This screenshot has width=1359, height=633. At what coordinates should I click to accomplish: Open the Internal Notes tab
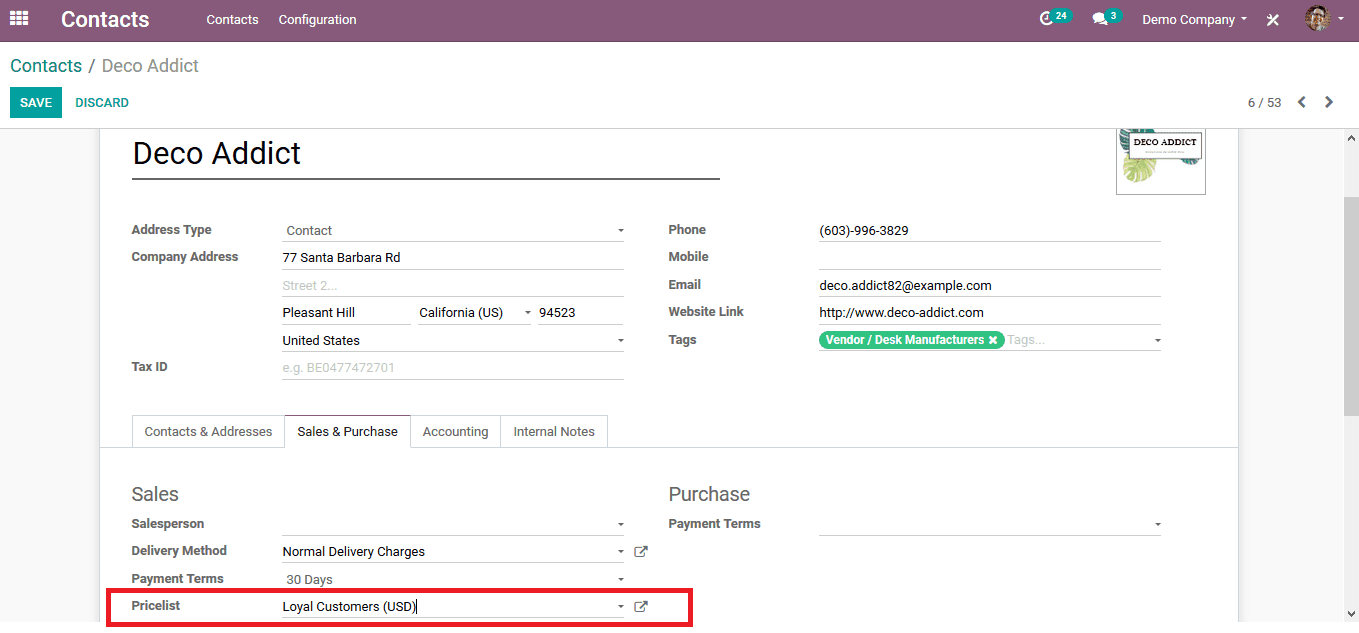tap(554, 431)
